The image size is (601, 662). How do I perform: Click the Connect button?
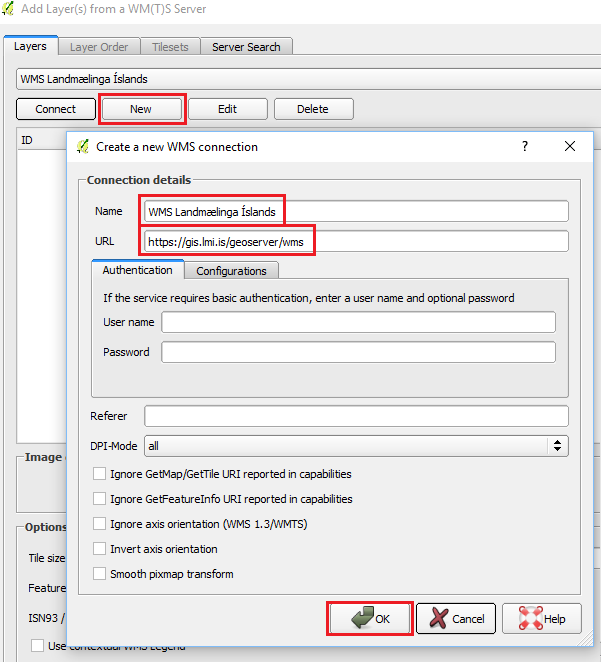(56, 109)
